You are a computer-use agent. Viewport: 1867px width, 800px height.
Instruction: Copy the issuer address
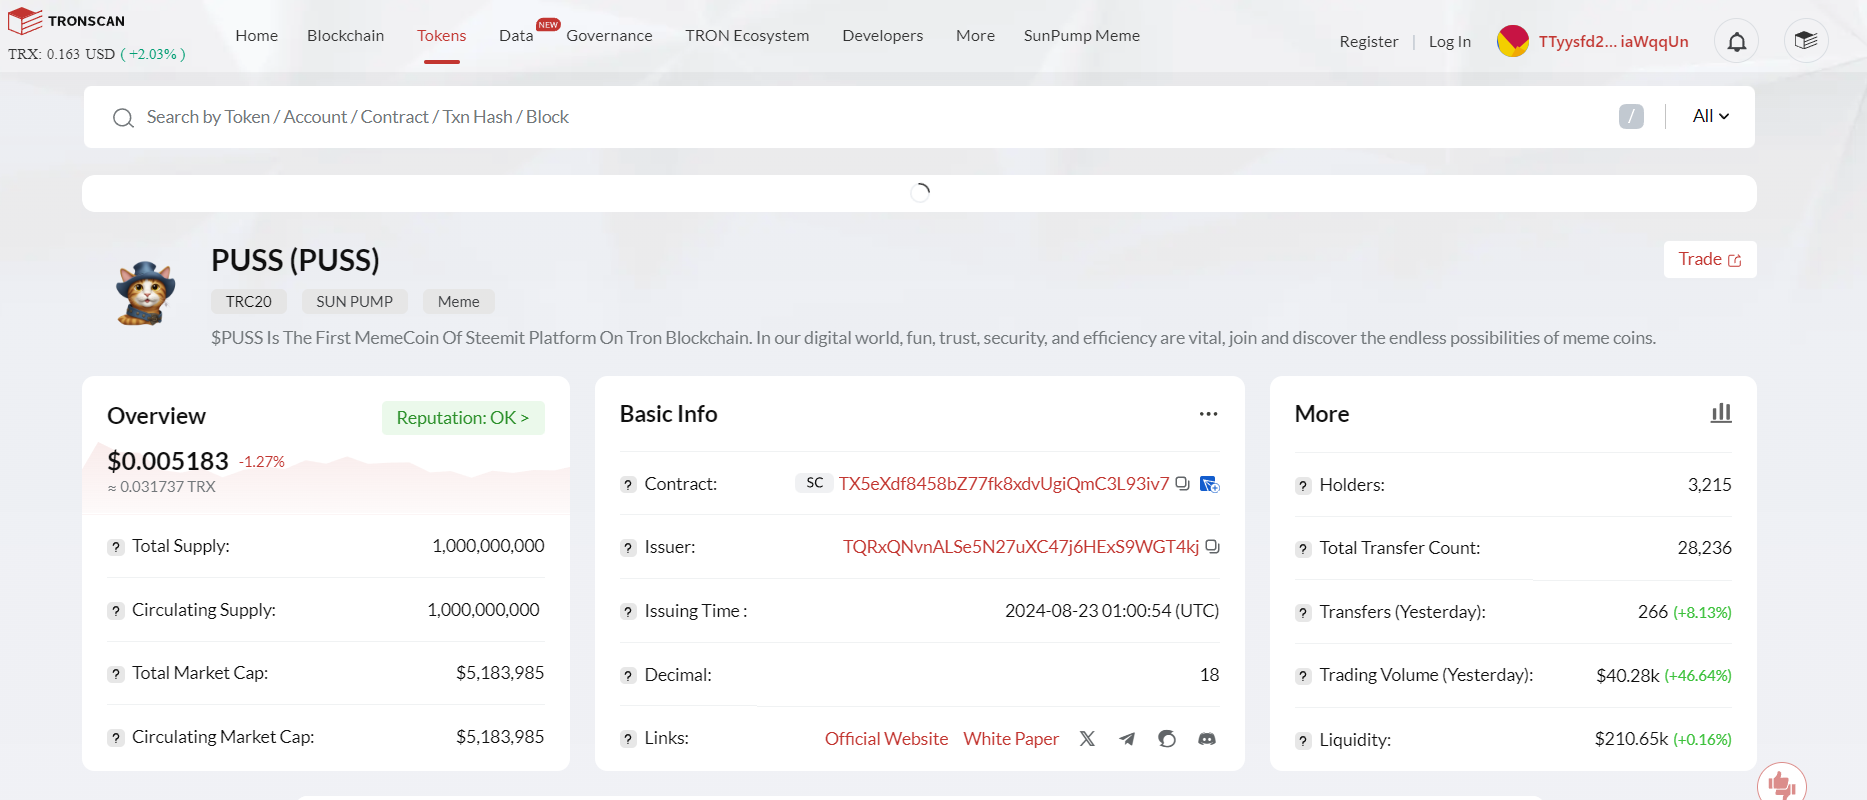[1212, 547]
